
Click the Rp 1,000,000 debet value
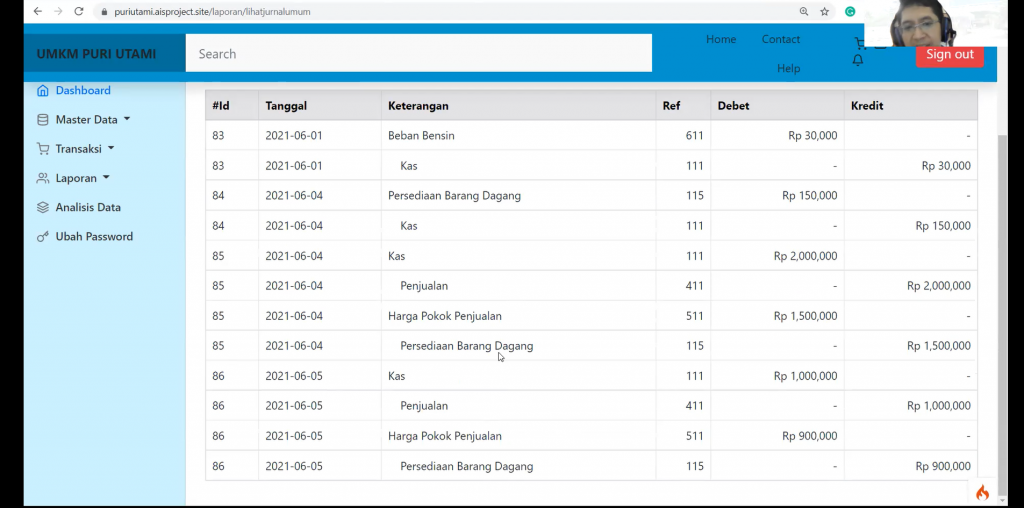click(x=805, y=376)
